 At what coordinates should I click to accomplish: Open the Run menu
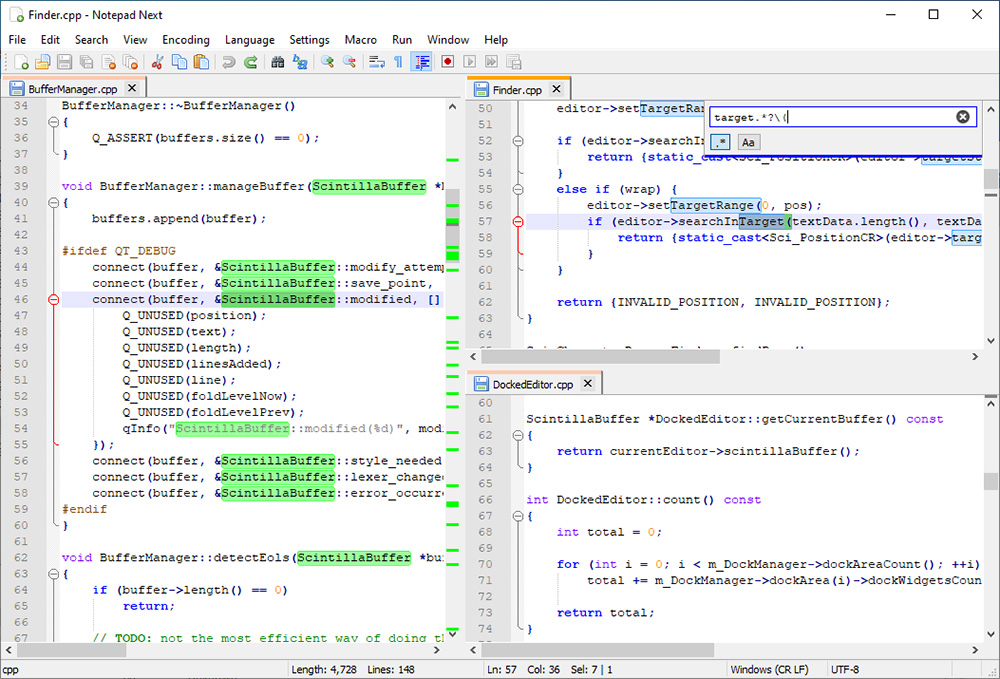402,40
